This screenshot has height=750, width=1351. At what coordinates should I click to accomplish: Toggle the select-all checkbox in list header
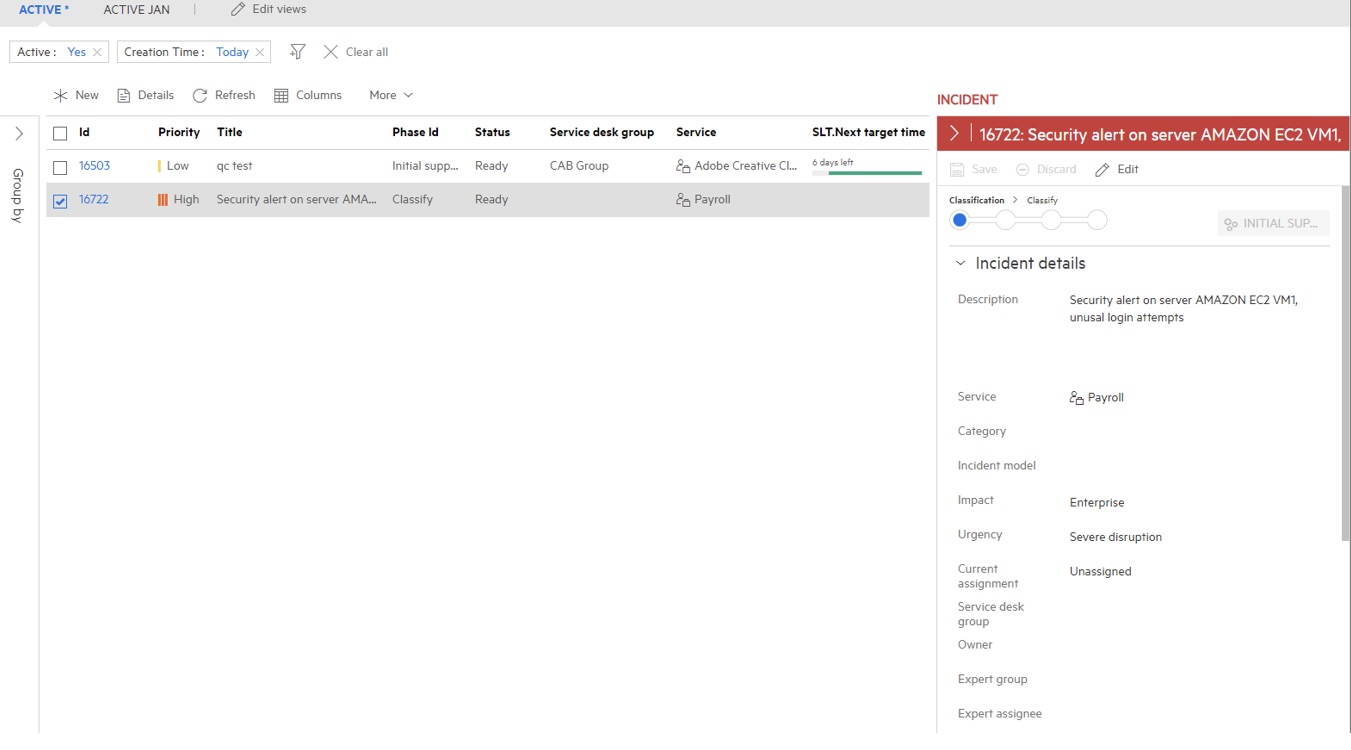tap(58, 132)
